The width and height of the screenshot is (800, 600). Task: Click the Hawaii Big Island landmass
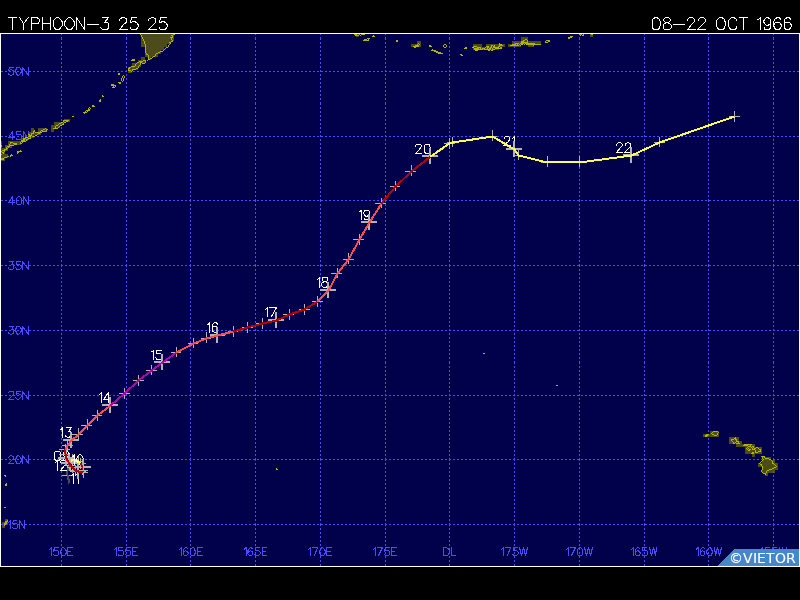tap(766, 464)
